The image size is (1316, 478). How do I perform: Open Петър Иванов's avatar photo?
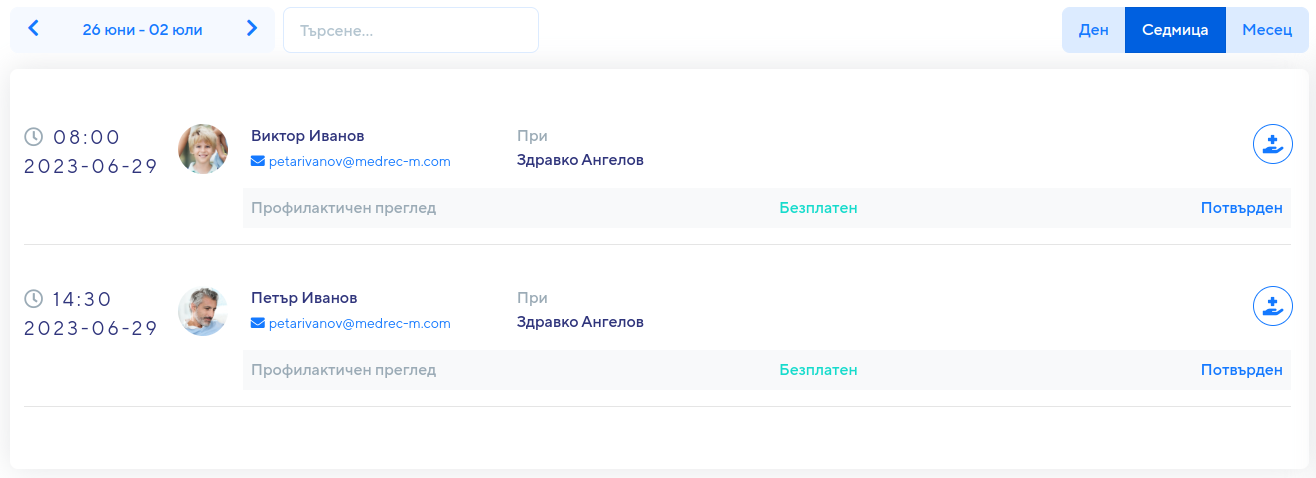point(203,311)
